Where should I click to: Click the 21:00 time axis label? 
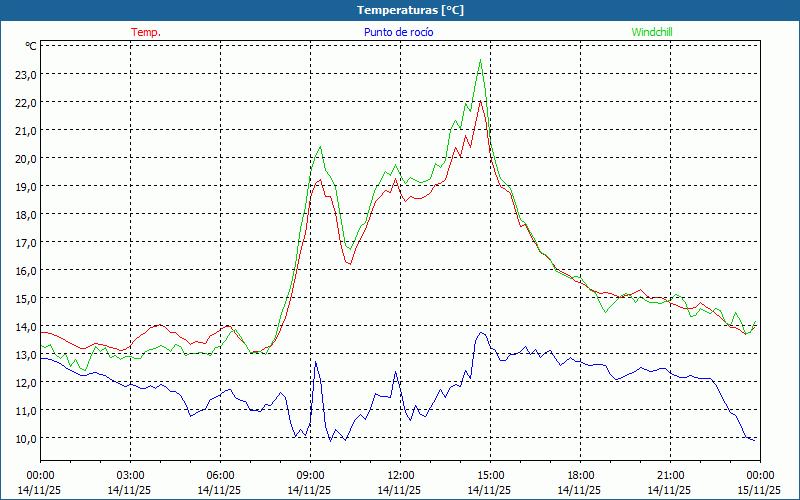pyautogui.click(x=671, y=475)
